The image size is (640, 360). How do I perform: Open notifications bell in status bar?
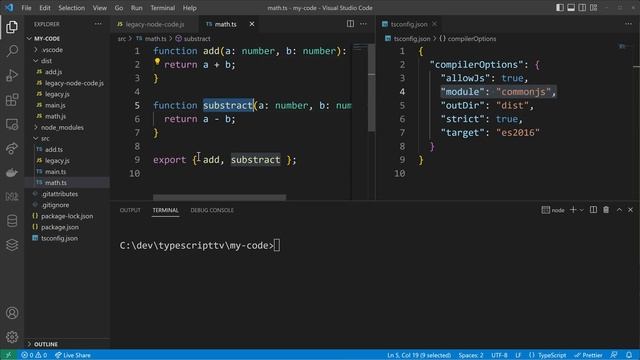coord(629,355)
